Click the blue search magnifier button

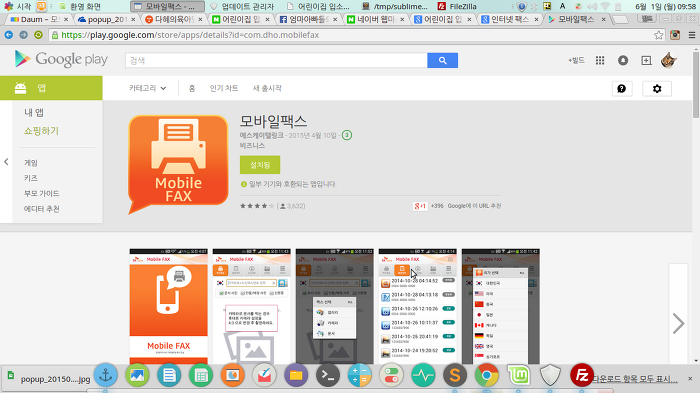pos(442,61)
